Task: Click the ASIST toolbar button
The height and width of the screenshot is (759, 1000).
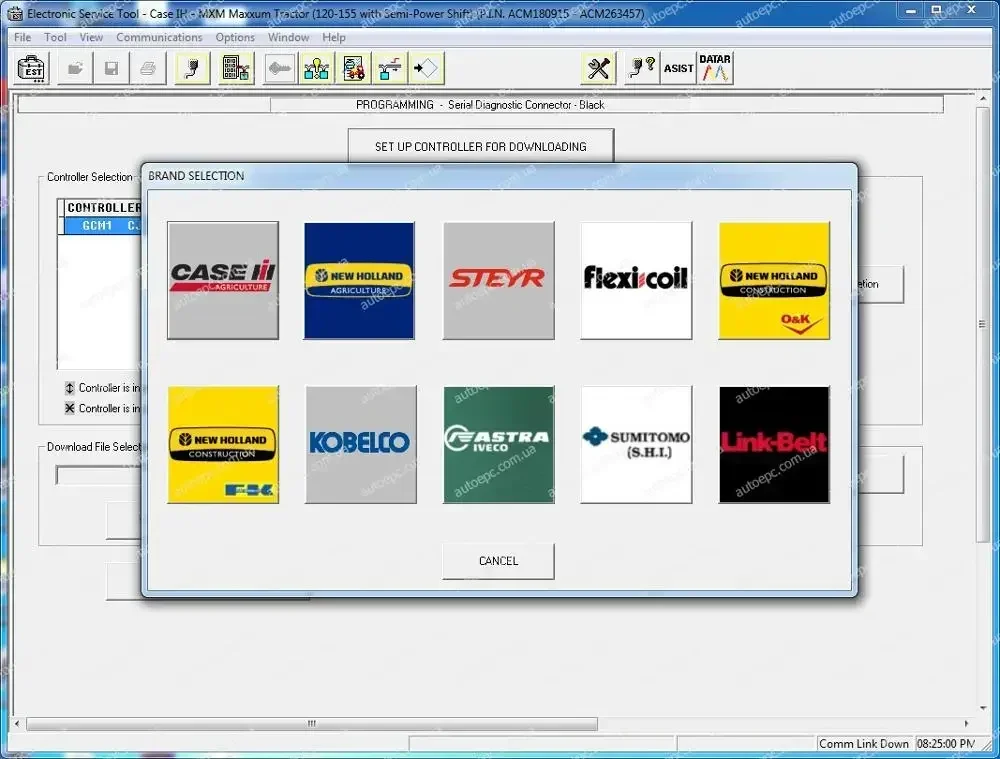Action: 678,69
